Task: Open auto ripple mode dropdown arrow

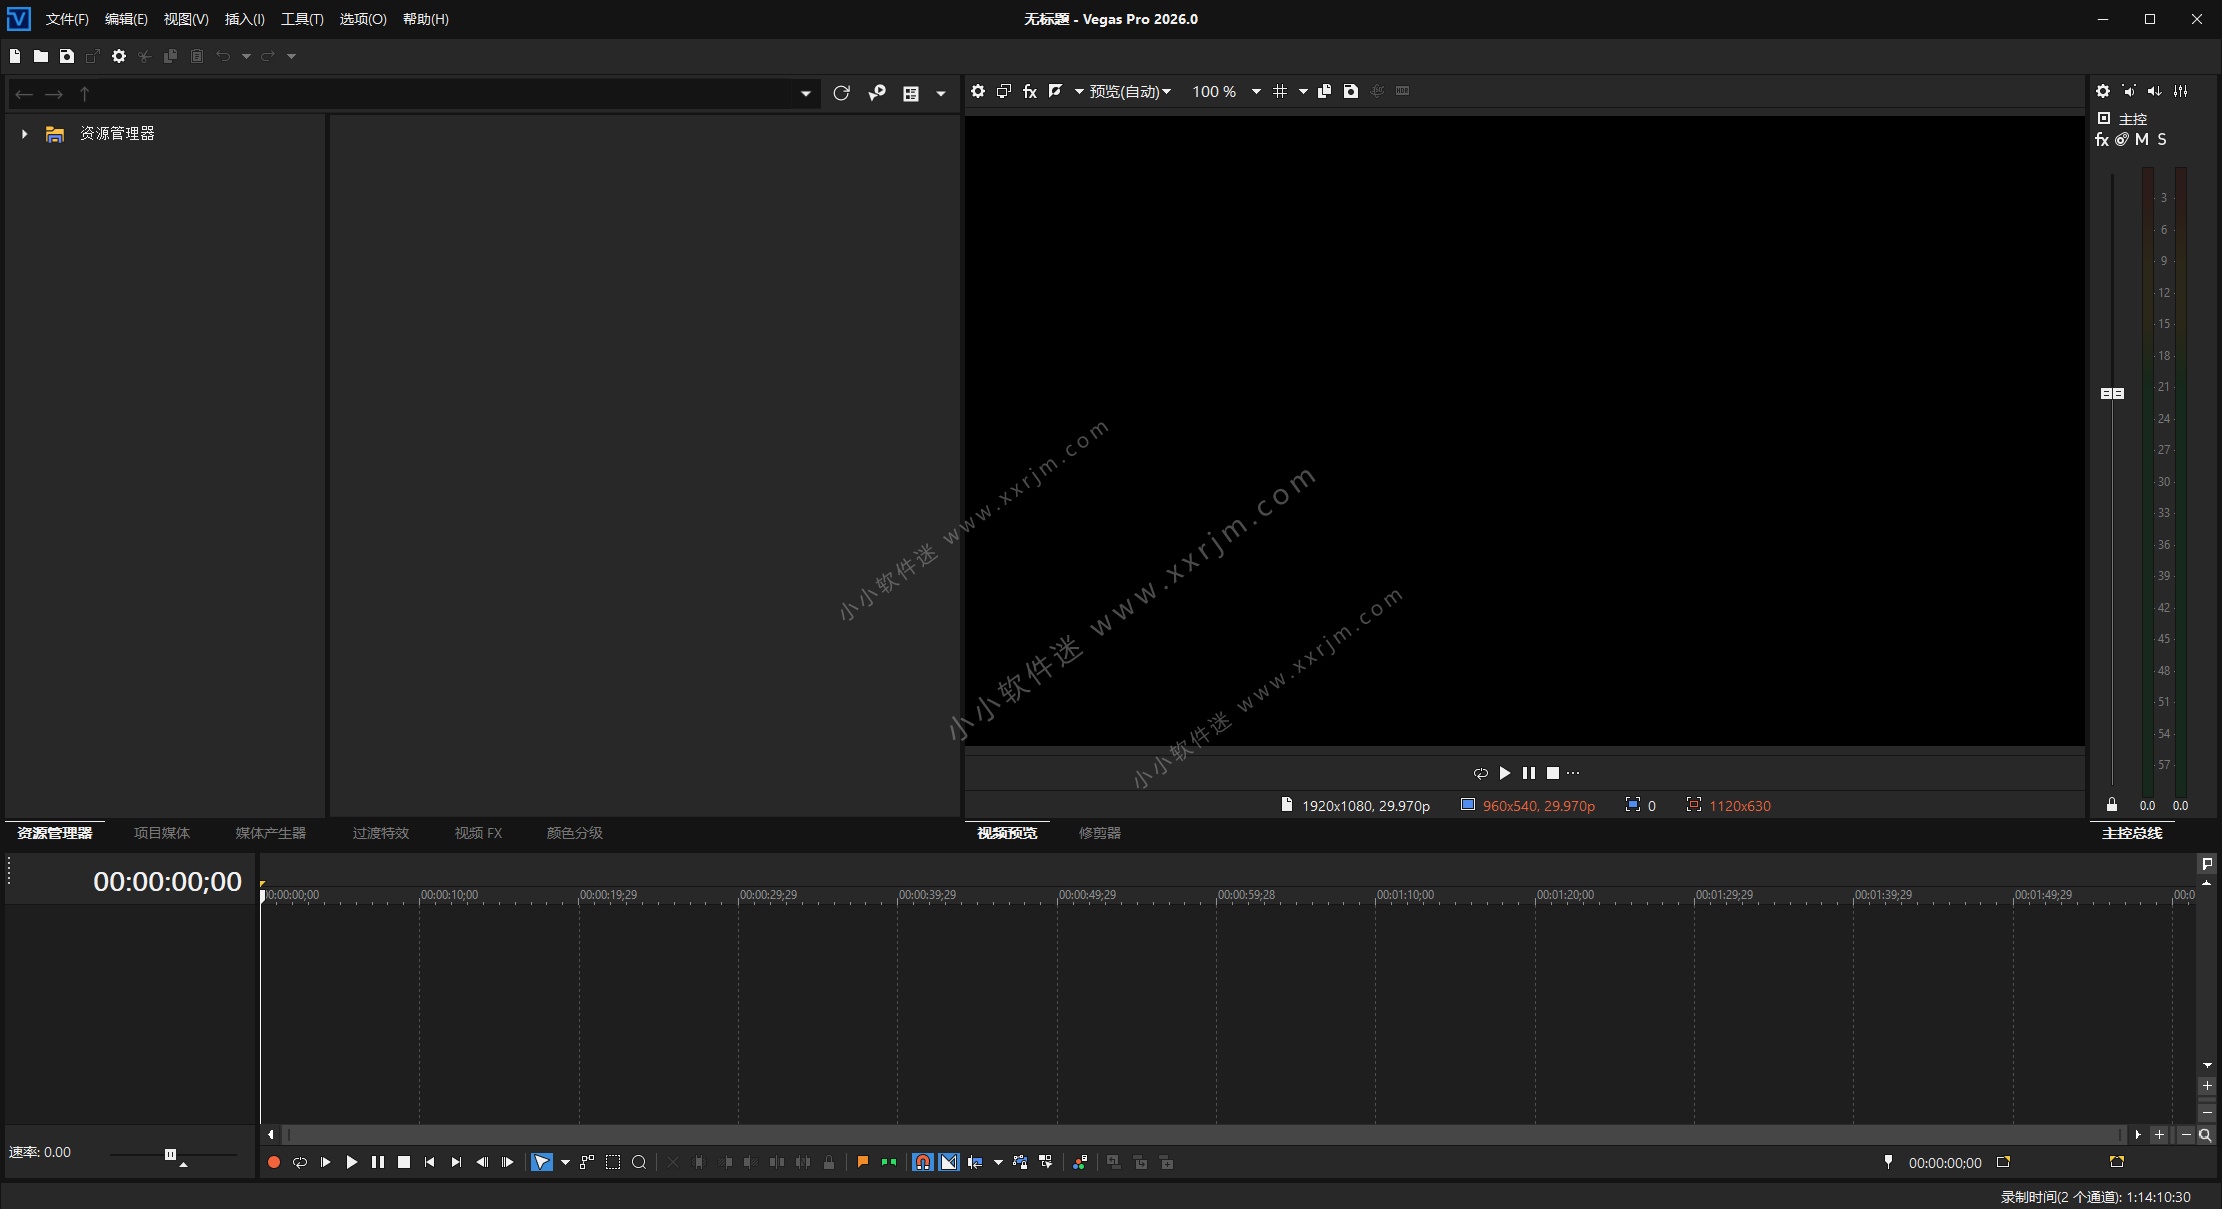Action: coord(998,1162)
